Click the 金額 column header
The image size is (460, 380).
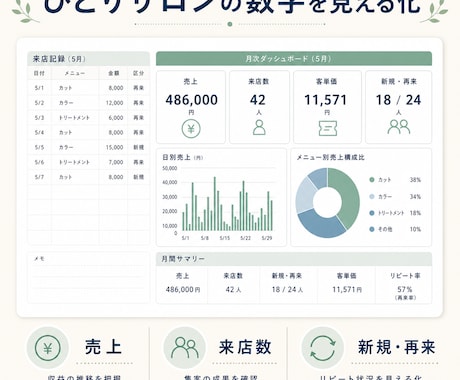[114, 73]
